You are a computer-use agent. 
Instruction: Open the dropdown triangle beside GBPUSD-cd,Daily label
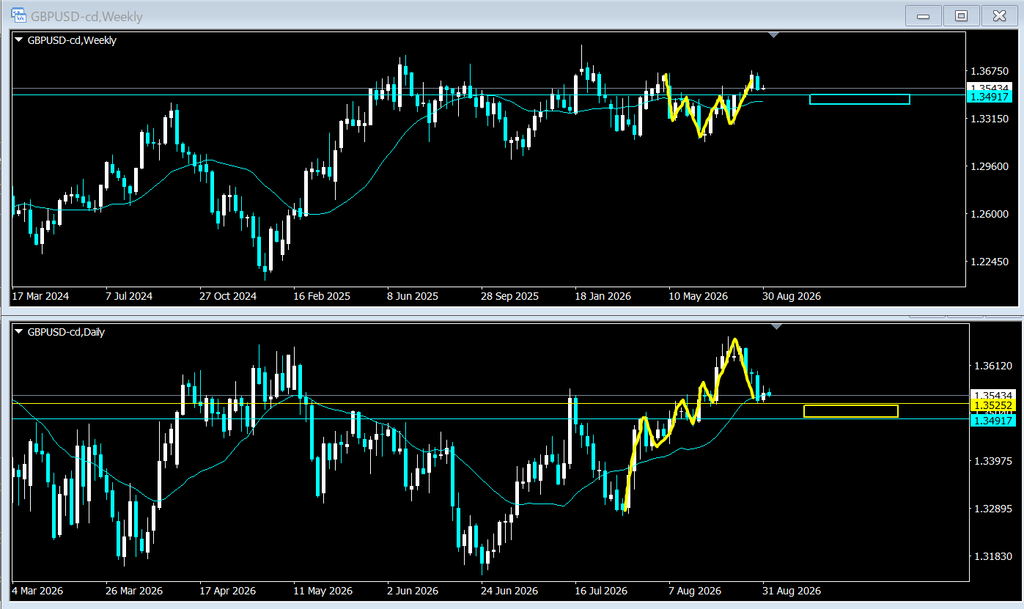coord(19,332)
